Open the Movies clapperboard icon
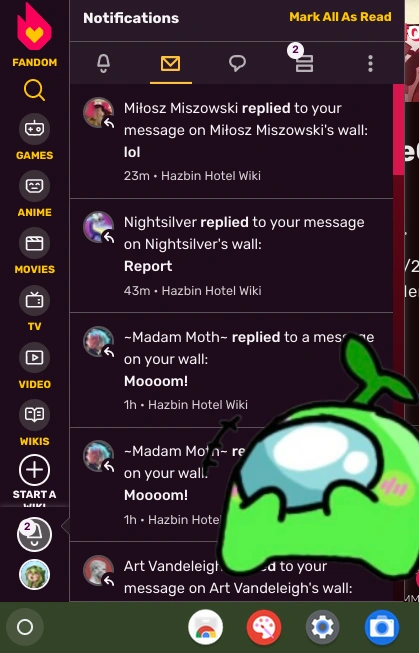419x653 pixels. [34, 243]
